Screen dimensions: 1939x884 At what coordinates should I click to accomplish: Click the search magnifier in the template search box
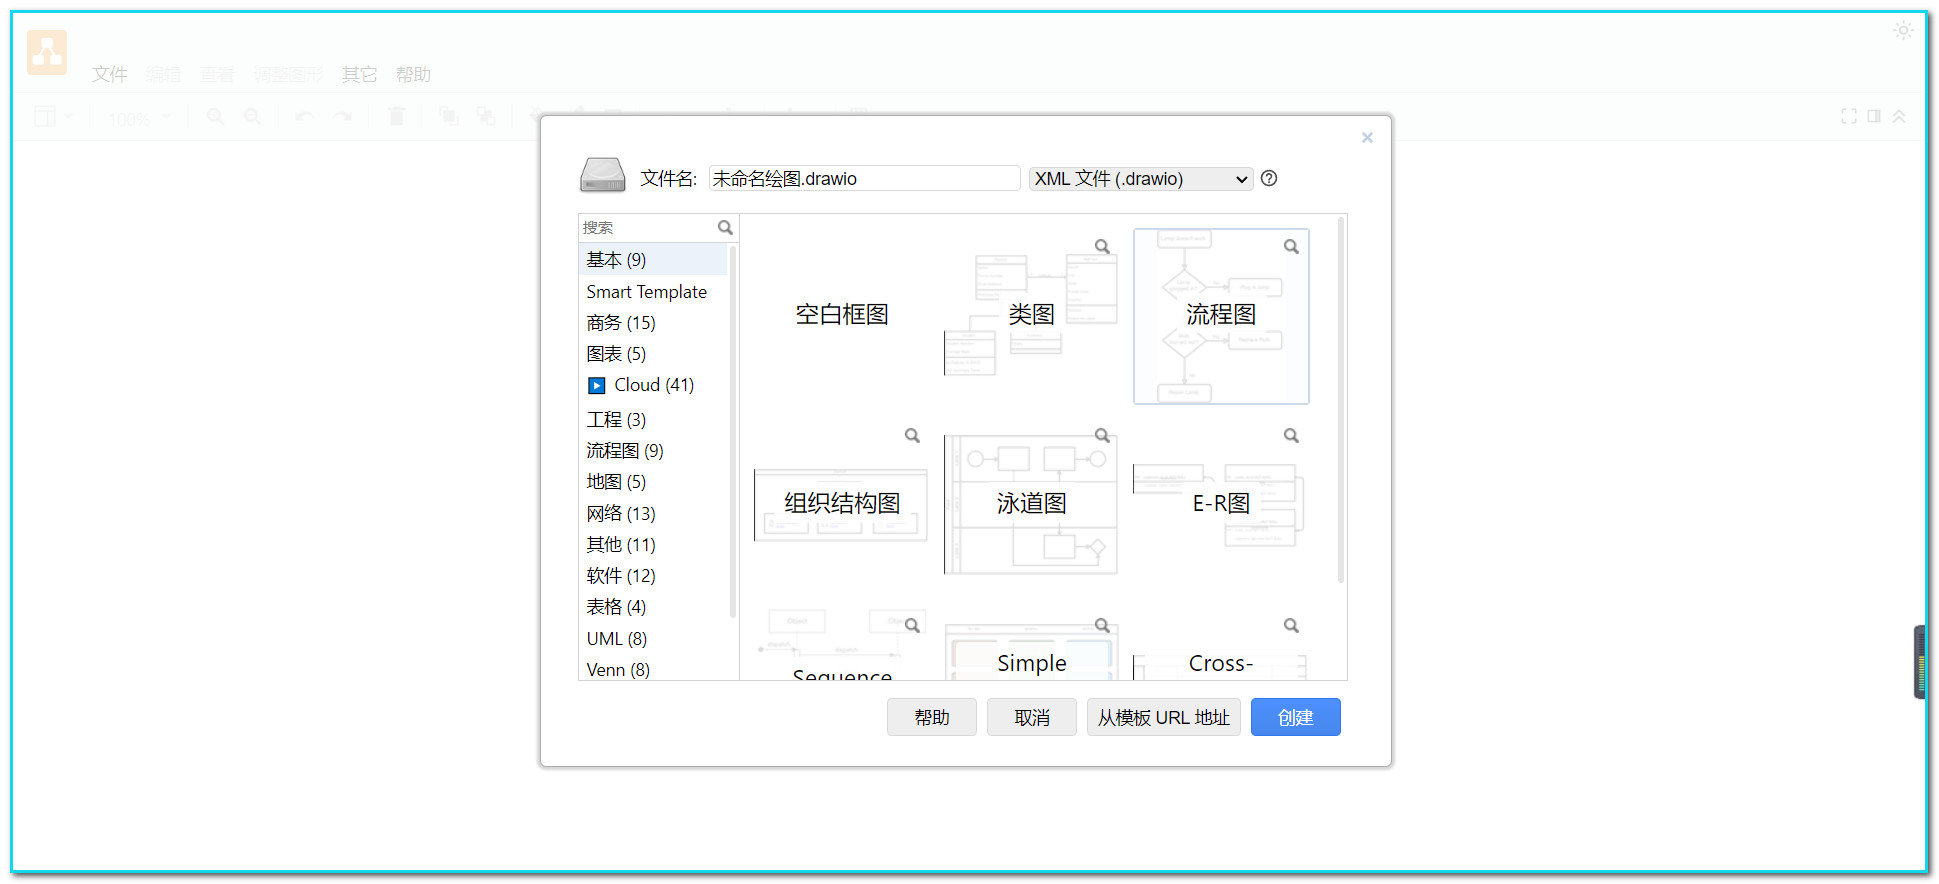click(725, 228)
